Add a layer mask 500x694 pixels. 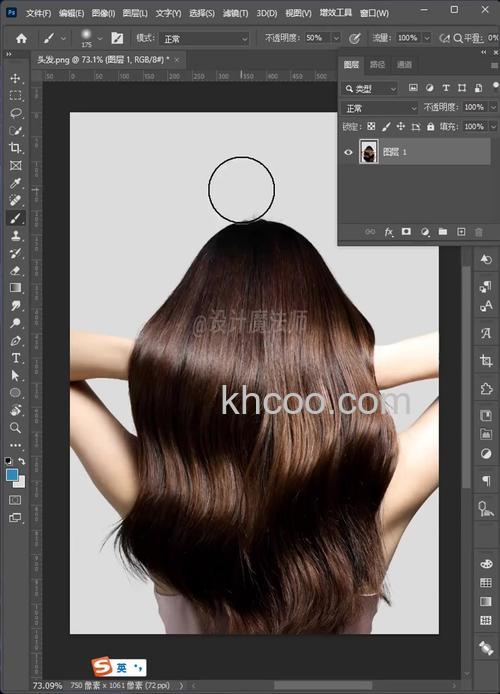406,232
